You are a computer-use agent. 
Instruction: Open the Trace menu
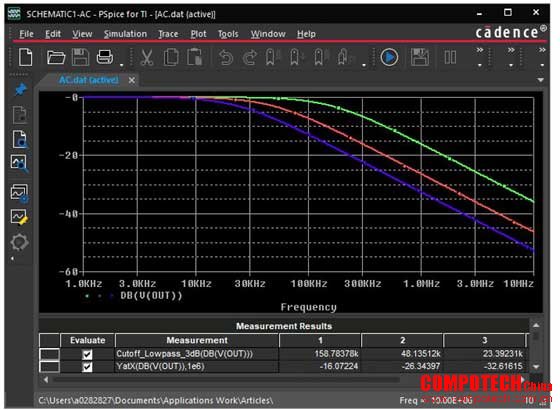(x=168, y=34)
